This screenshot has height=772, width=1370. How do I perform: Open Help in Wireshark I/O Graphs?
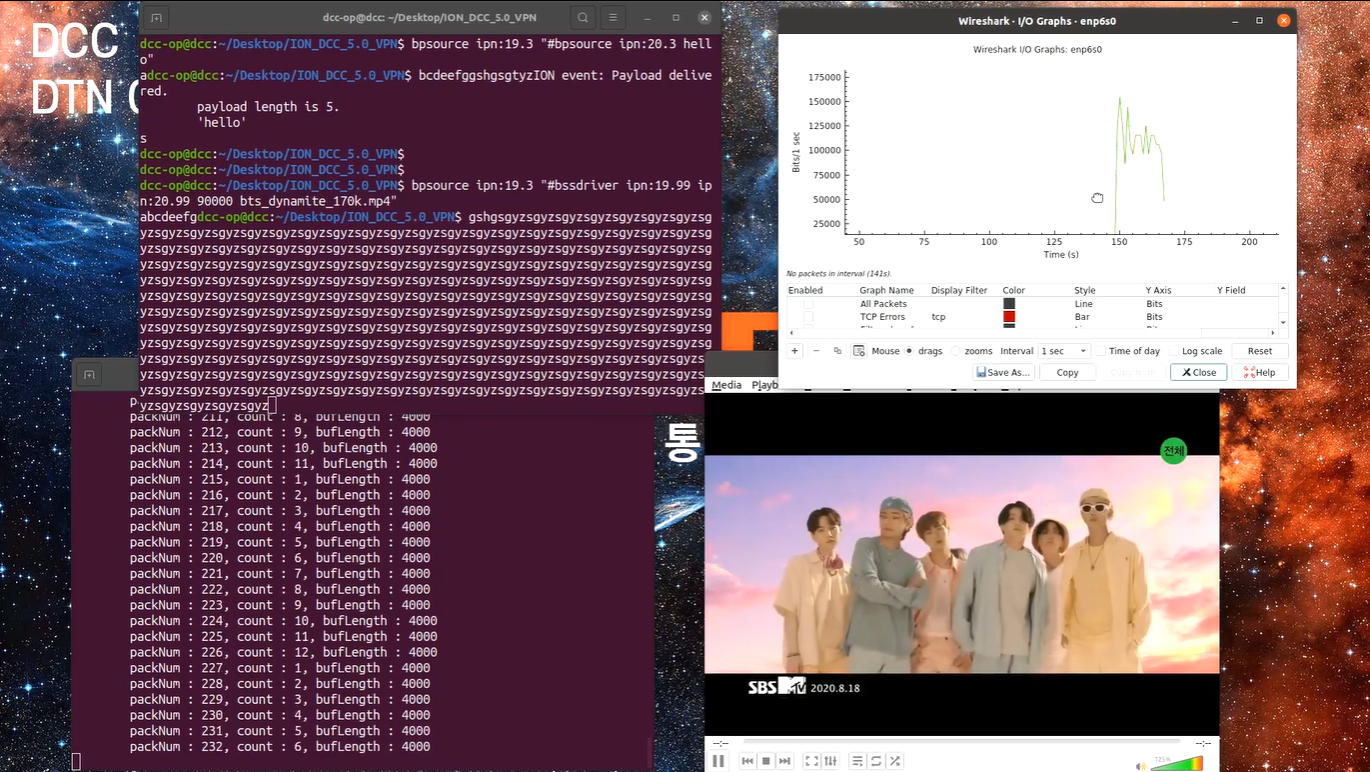click(x=1260, y=372)
